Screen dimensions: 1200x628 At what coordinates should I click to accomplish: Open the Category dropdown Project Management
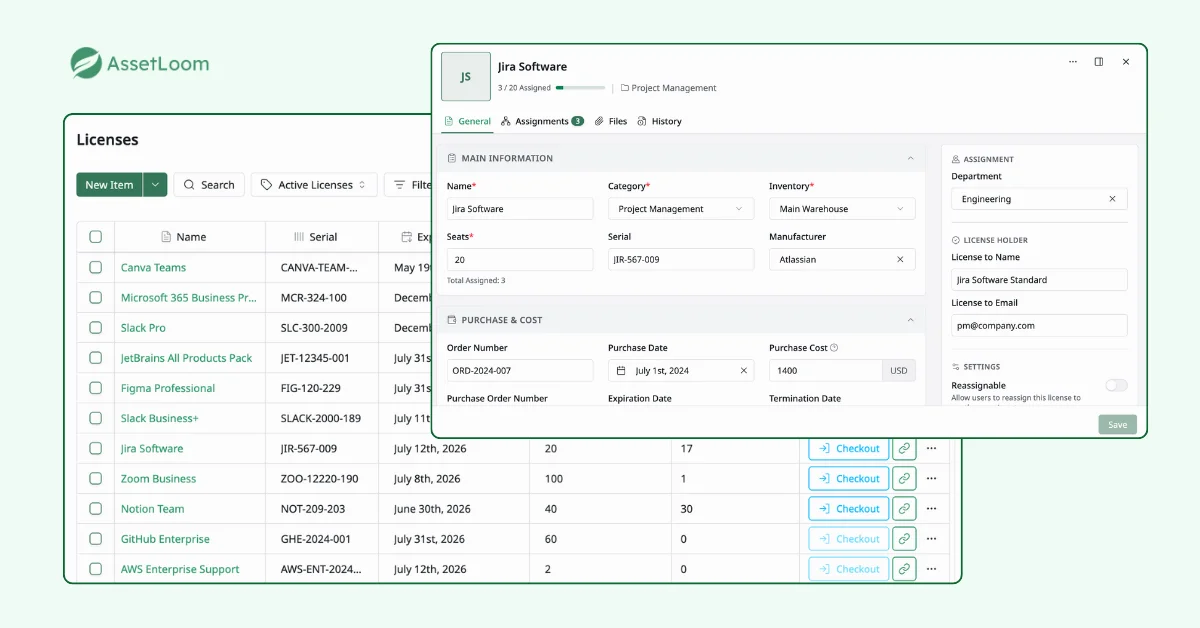681,209
